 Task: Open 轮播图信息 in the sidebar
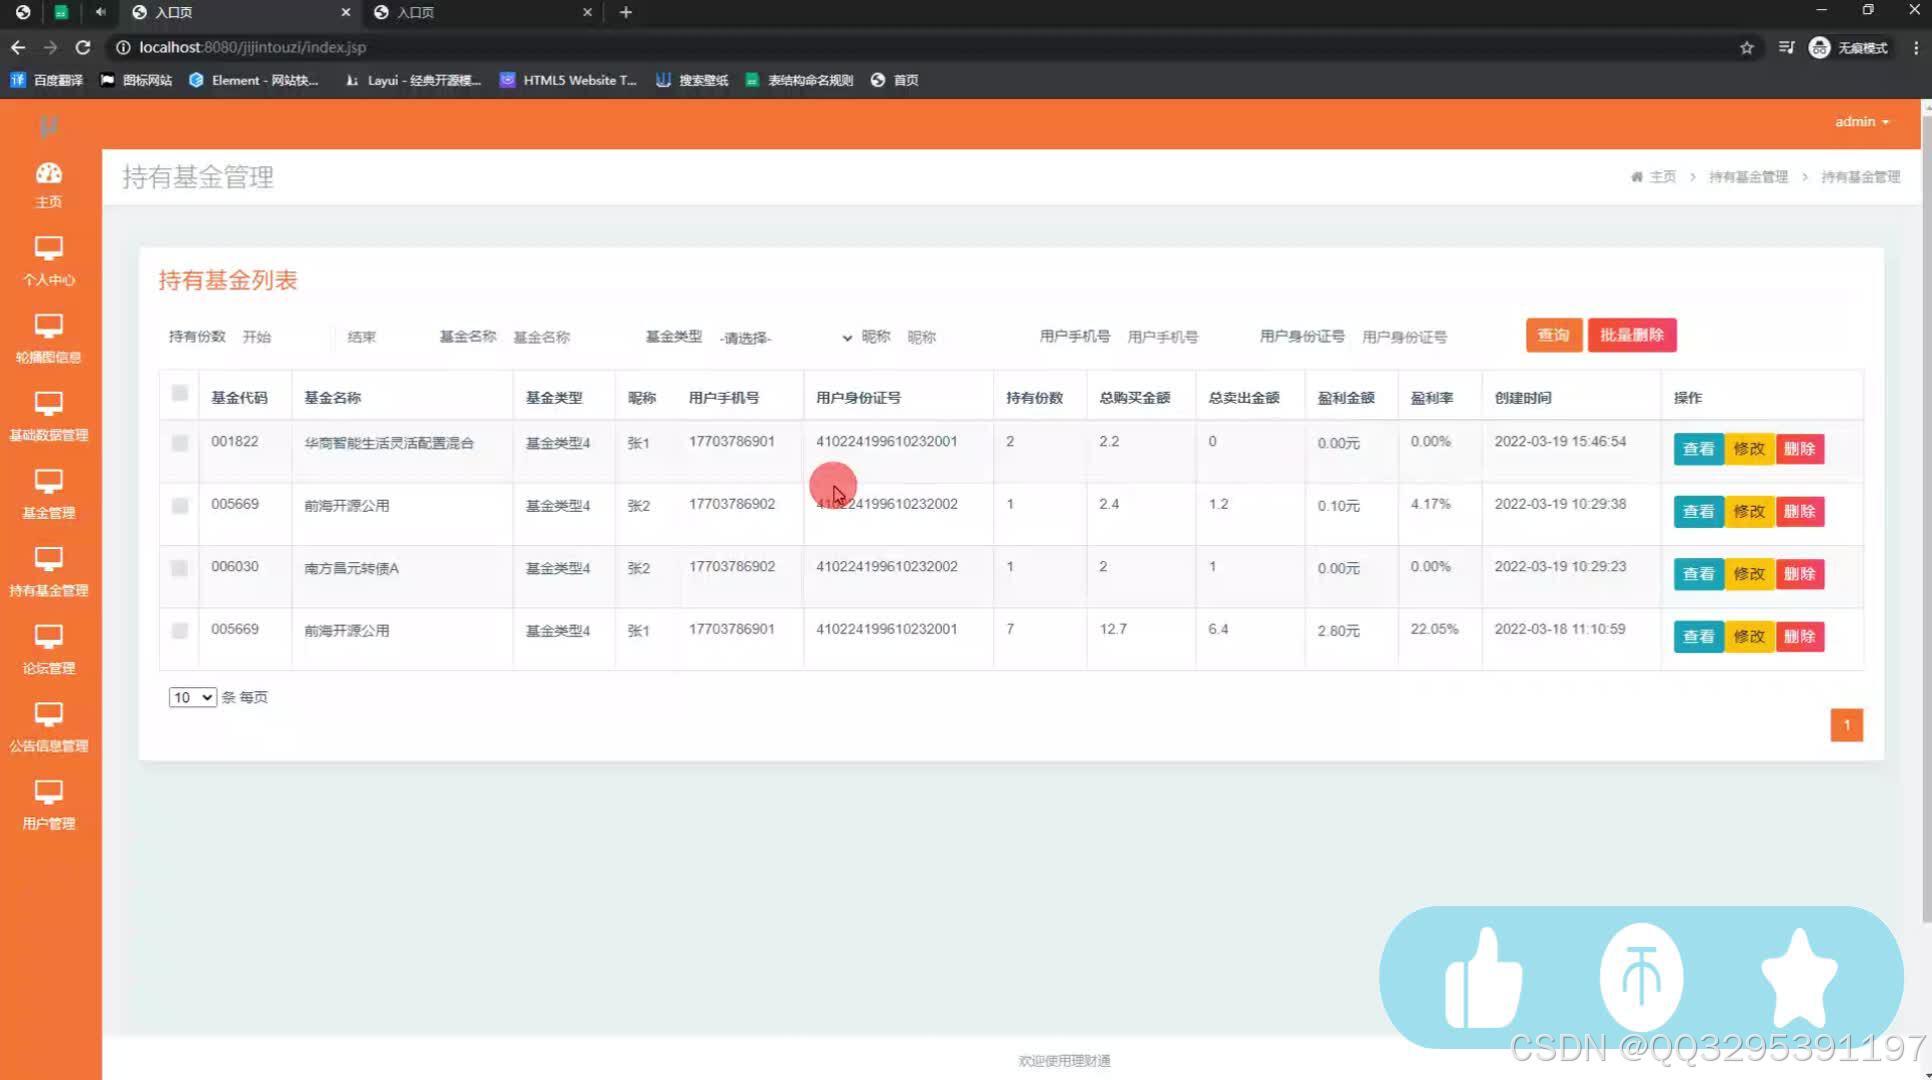(49, 339)
